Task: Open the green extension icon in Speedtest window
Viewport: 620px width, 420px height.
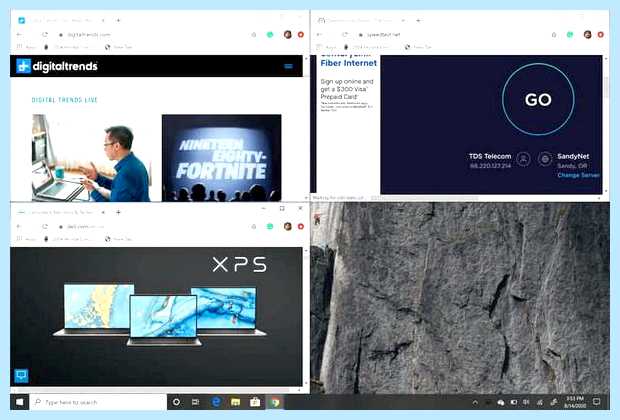Action: [x=570, y=35]
